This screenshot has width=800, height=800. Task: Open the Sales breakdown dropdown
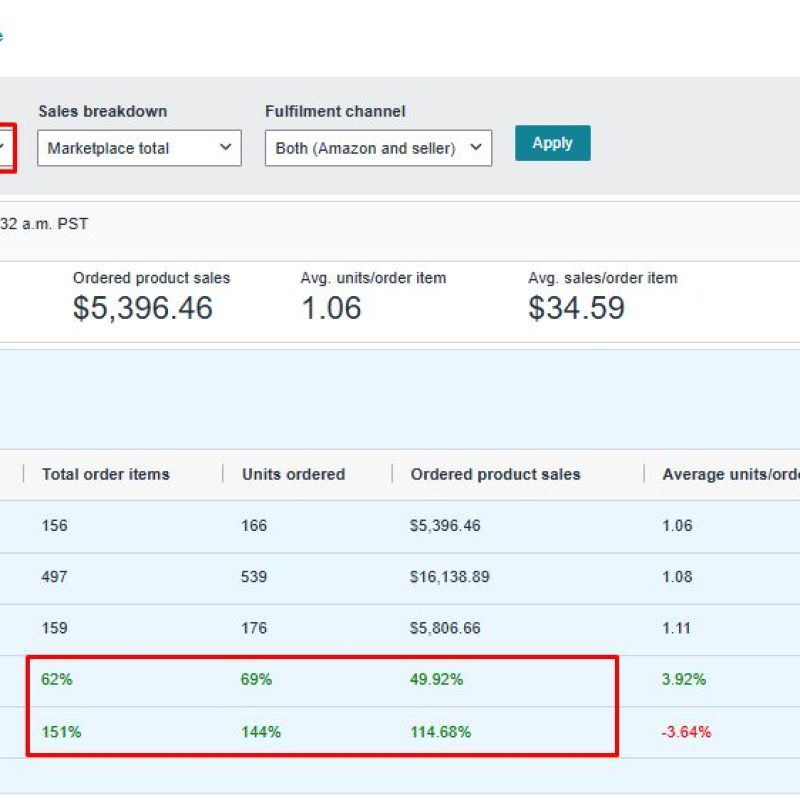[x=140, y=148]
